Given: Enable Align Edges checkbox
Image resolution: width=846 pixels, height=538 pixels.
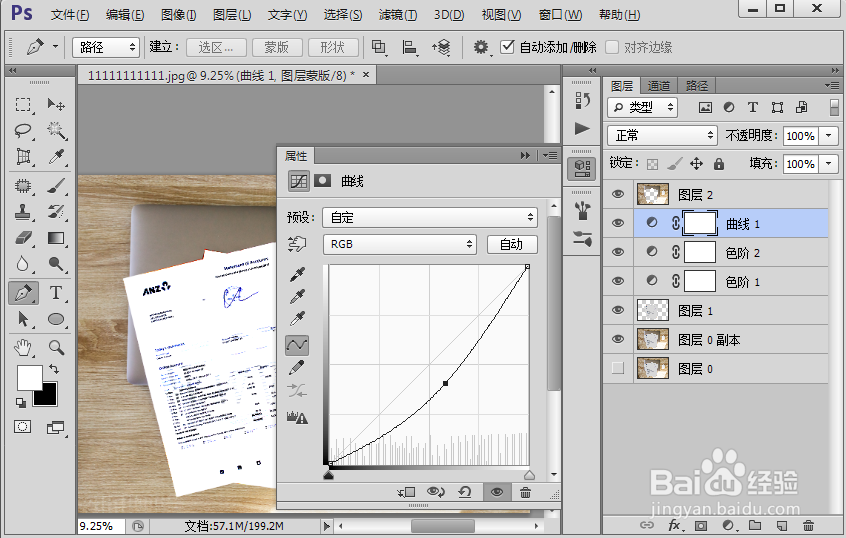Looking at the screenshot, I should point(612,47).
